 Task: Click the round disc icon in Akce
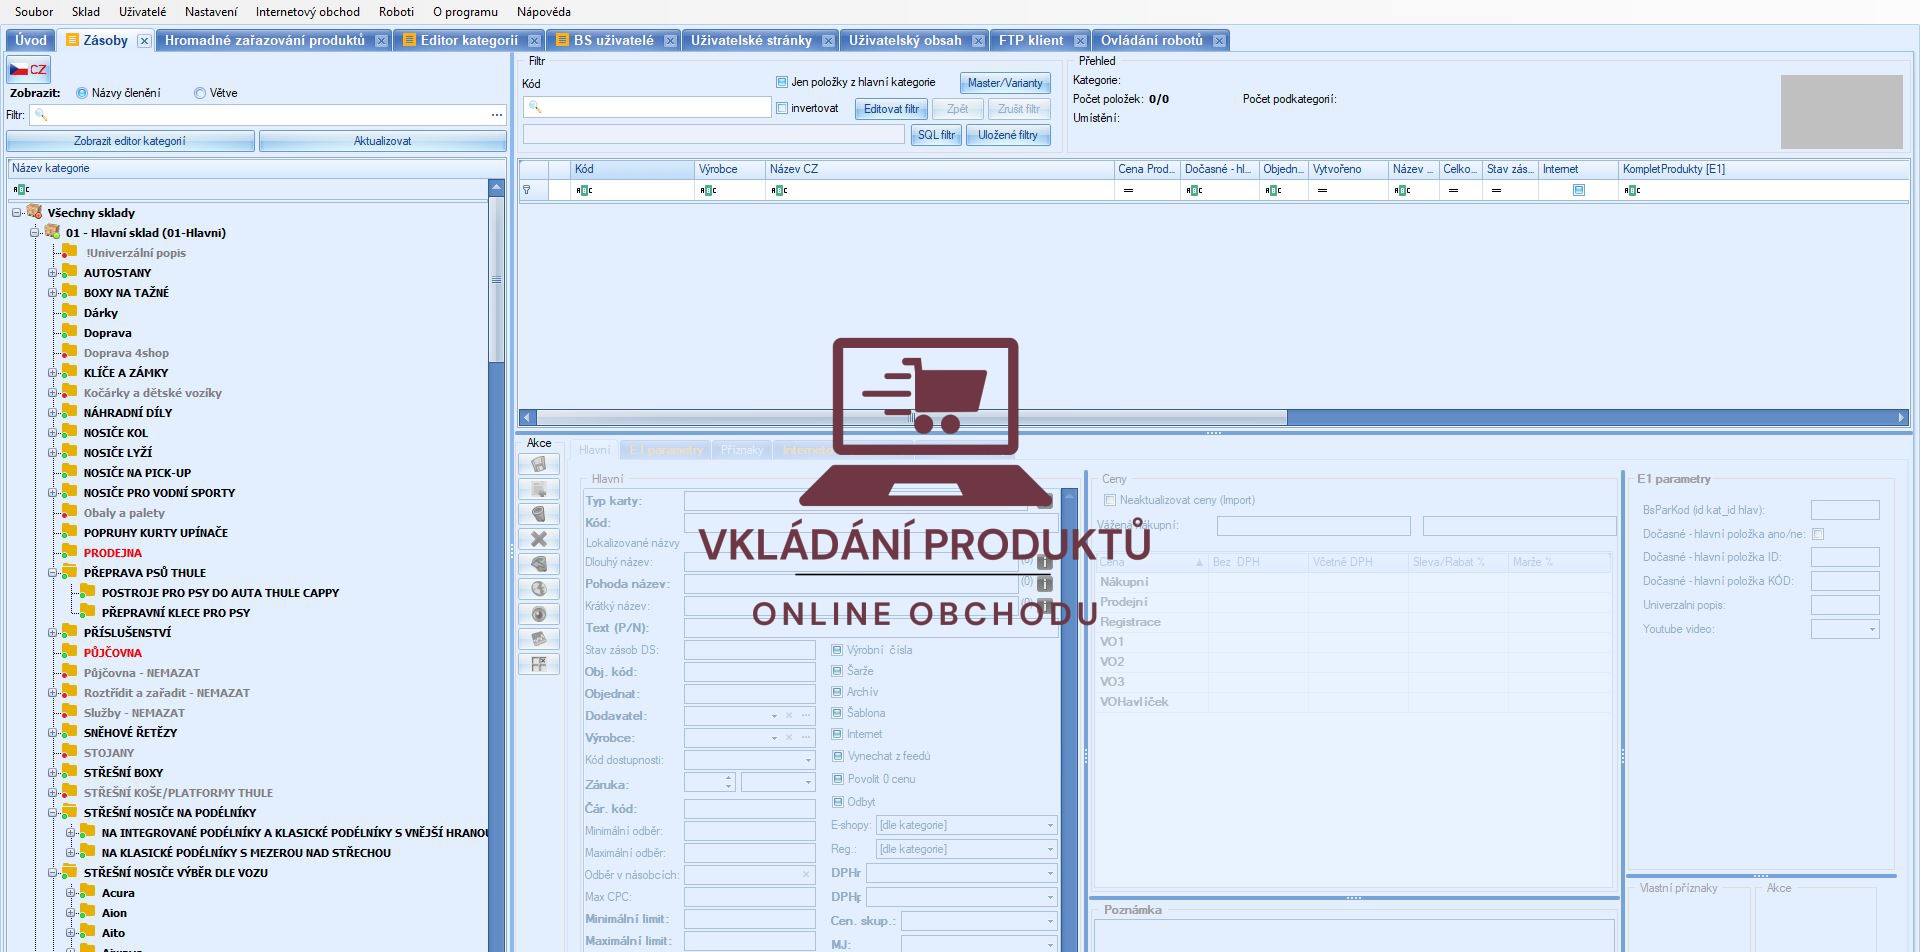(539, 614)
